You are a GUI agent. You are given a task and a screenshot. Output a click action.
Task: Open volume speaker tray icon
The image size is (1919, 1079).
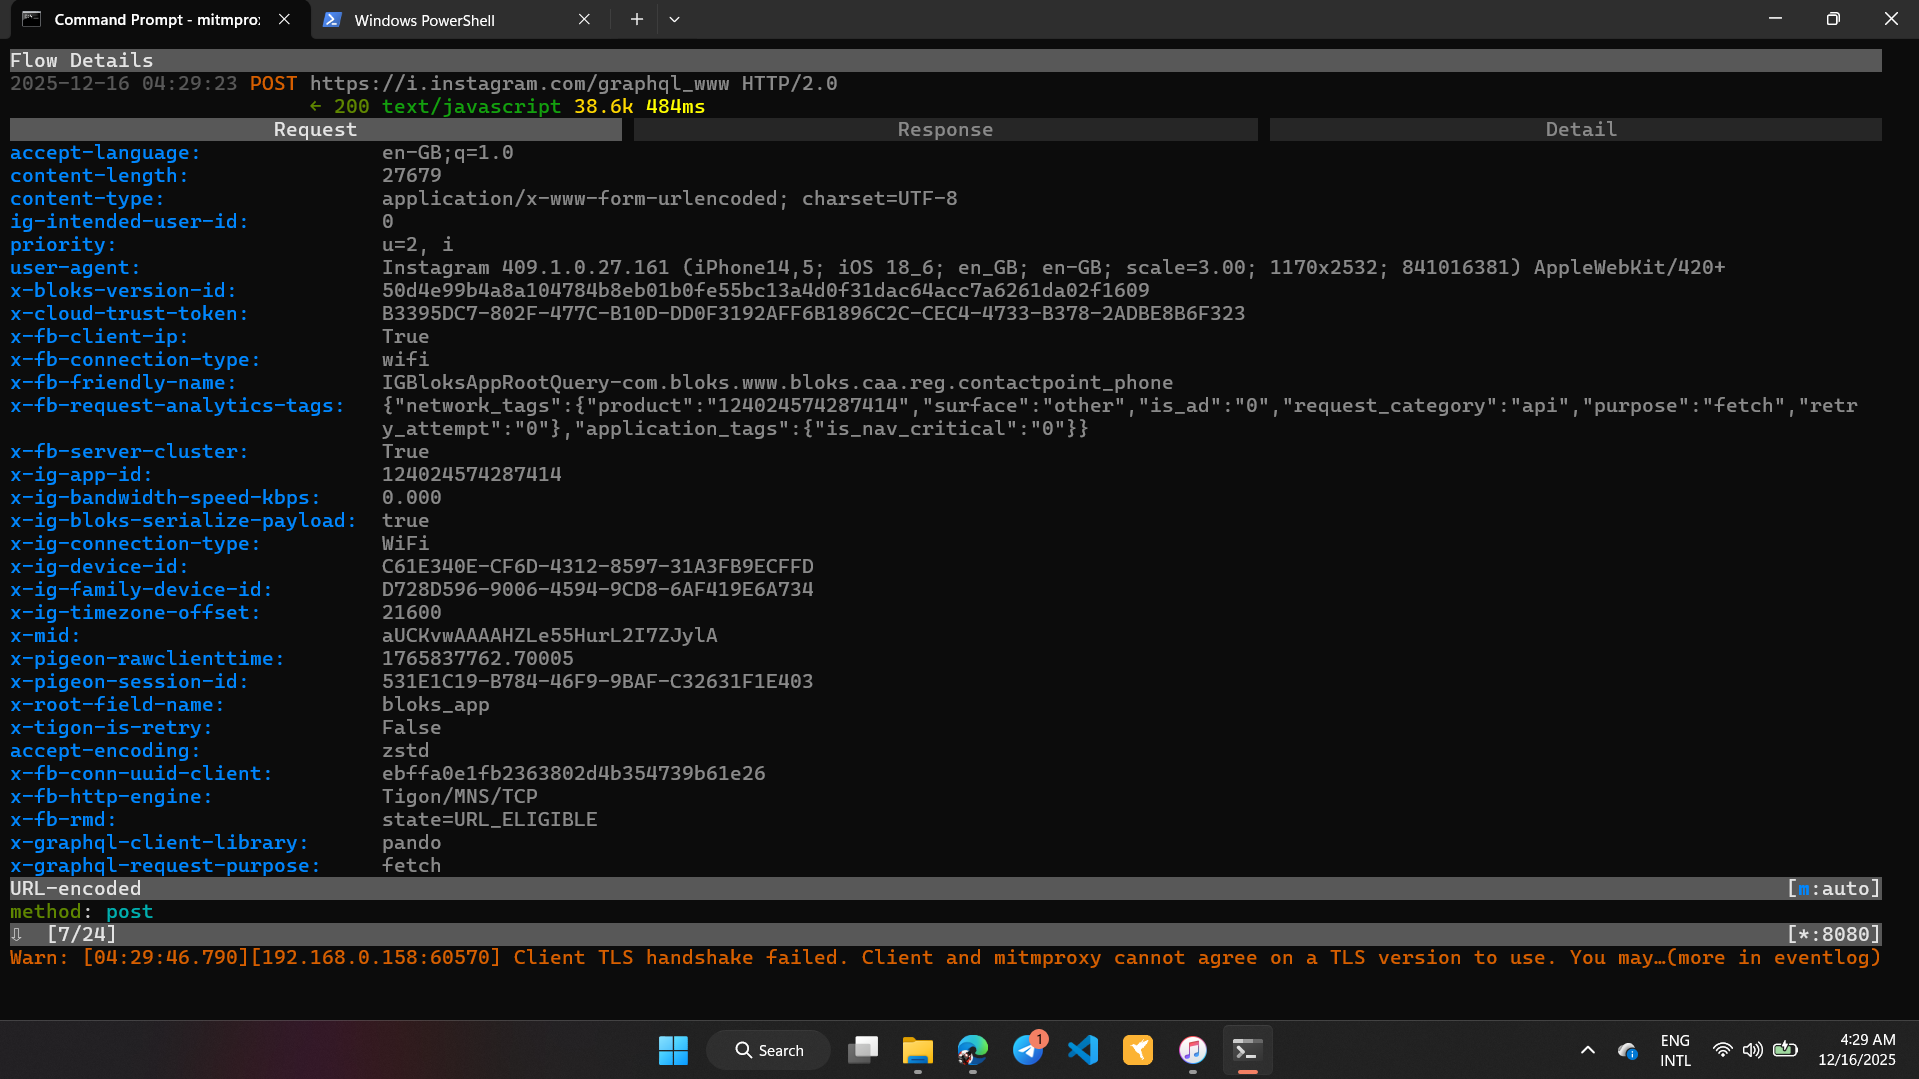pyautogui.click(x=1753, y=1050)
